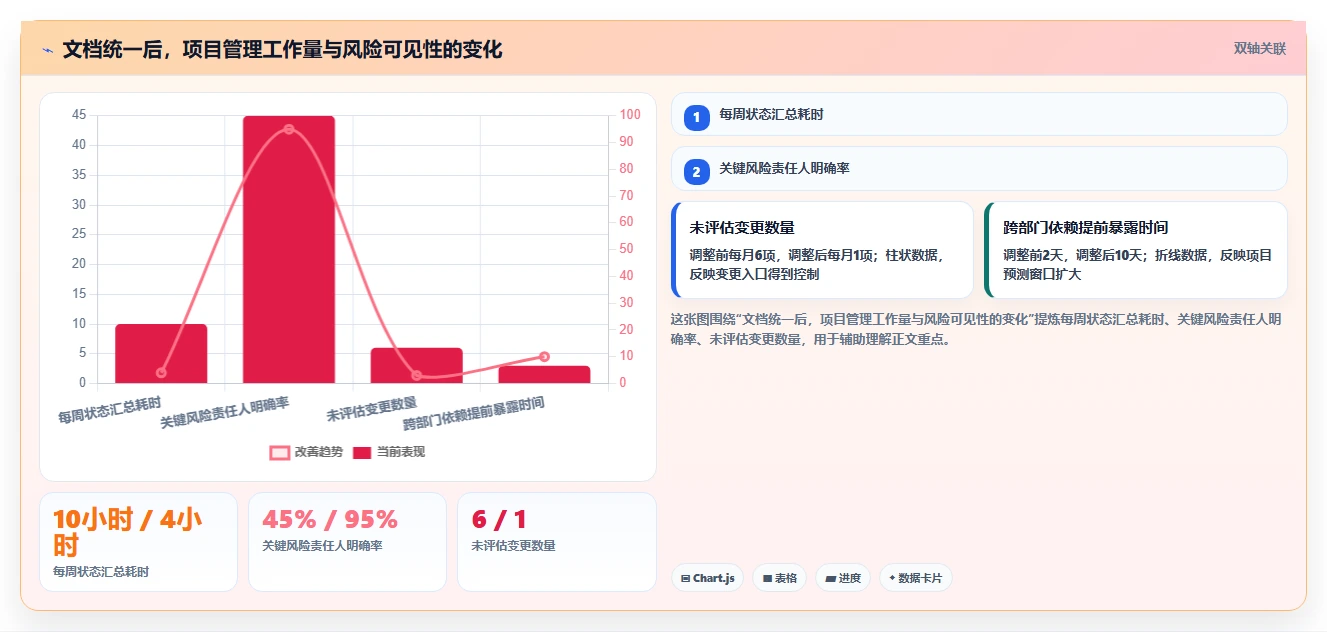Click the progress icon in 进度 chip
The width and height of the screenshot is (1327, 632).
pyautogui.click(x=830, y=578)
